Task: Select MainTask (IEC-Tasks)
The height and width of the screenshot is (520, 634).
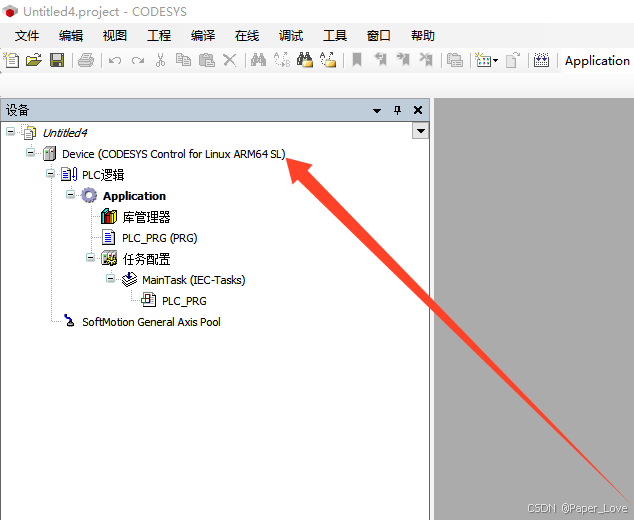Action: (194, 280)
